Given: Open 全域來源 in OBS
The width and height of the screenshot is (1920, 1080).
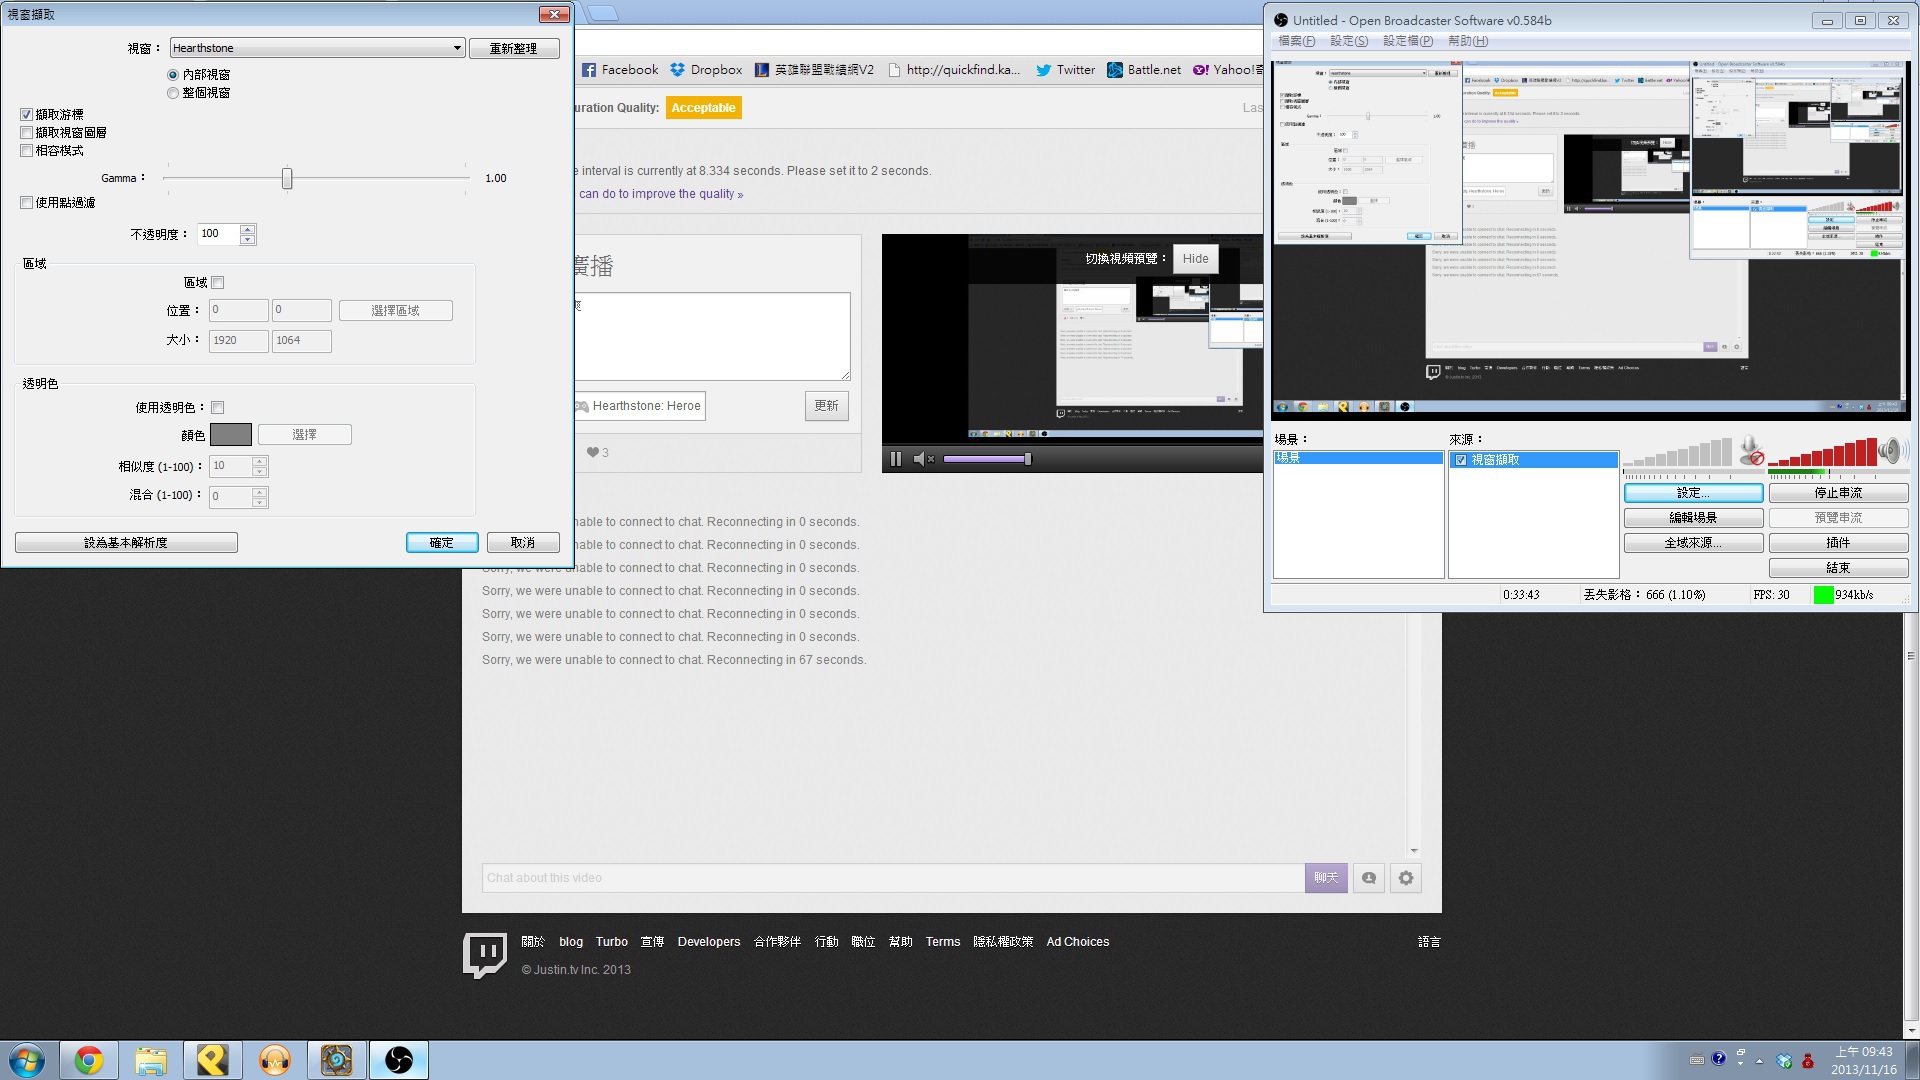Looking at the screenshot, I should pos(1693,543).
